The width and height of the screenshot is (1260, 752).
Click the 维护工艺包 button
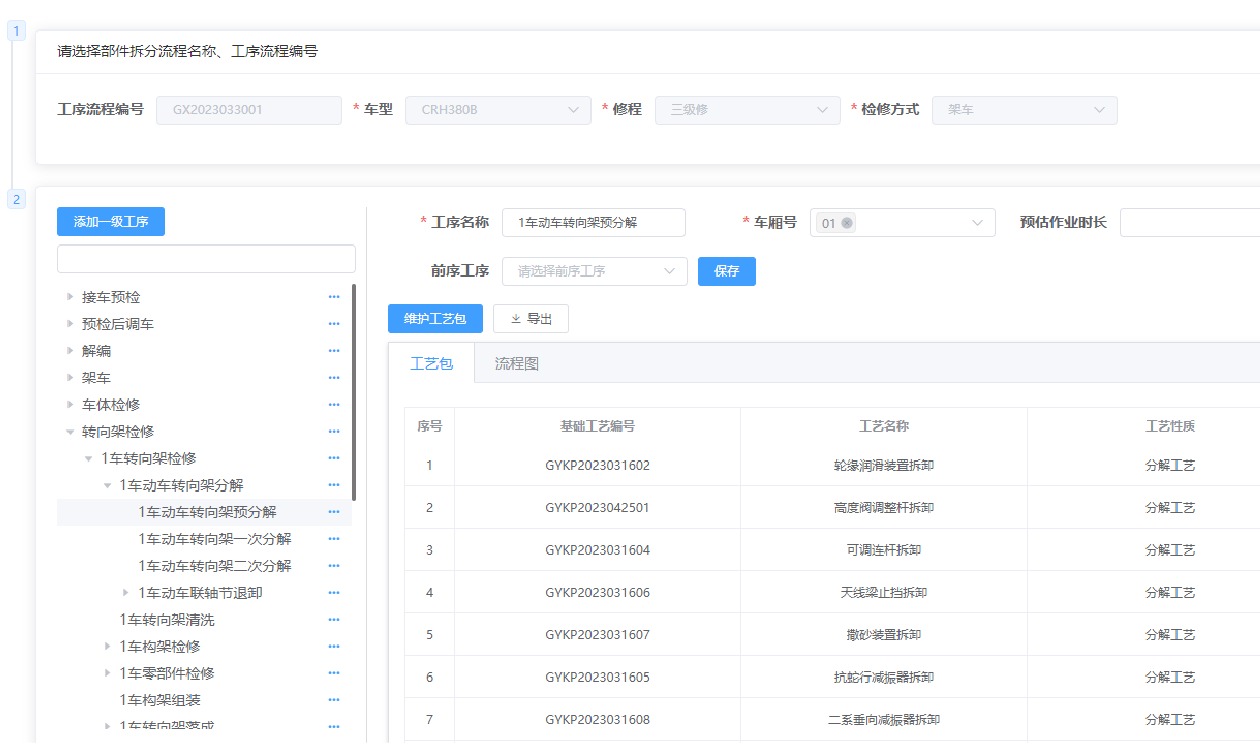point(435,319)
